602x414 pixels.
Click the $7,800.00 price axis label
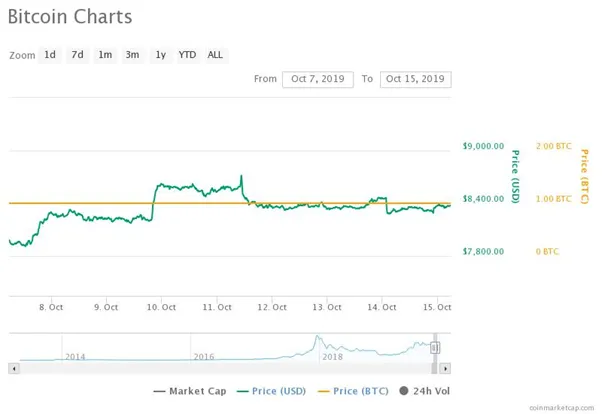(x=483, y=252)
